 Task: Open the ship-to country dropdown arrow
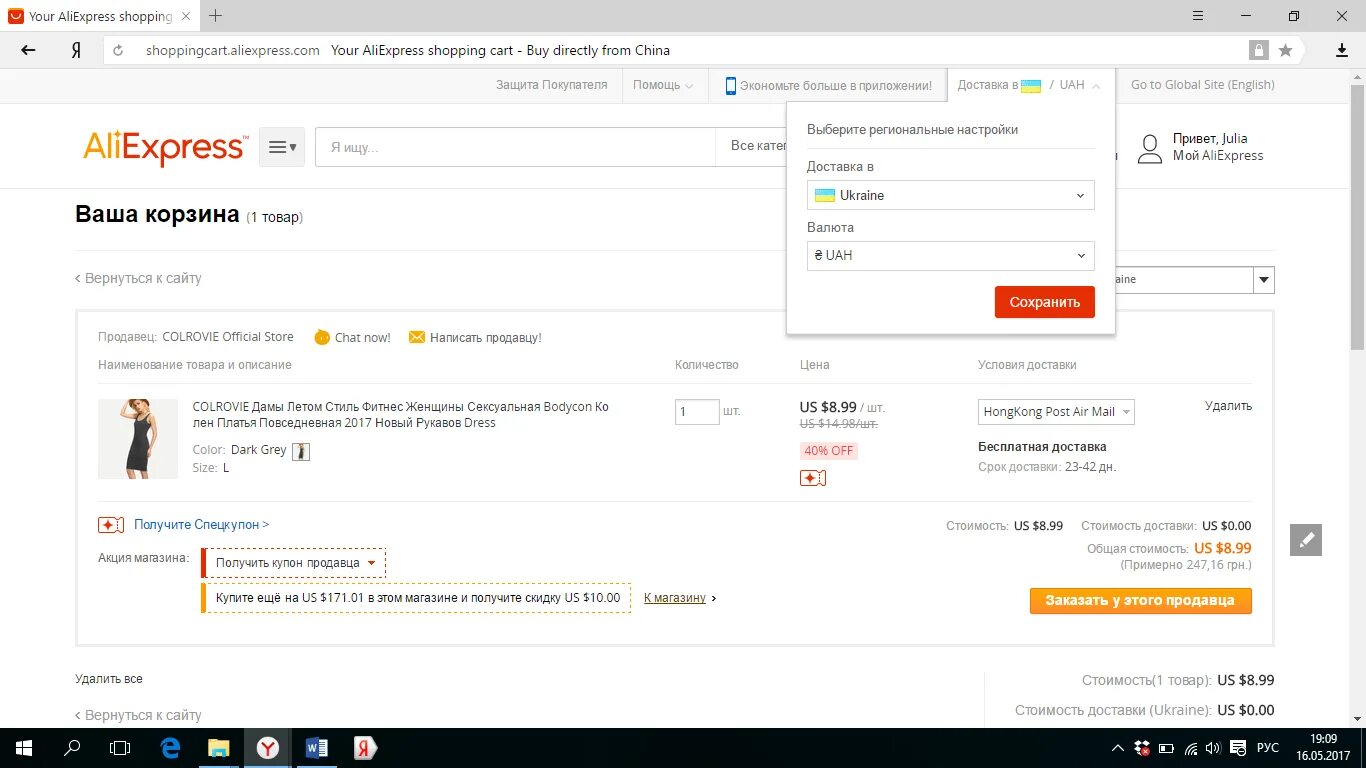coord(1264,280)
